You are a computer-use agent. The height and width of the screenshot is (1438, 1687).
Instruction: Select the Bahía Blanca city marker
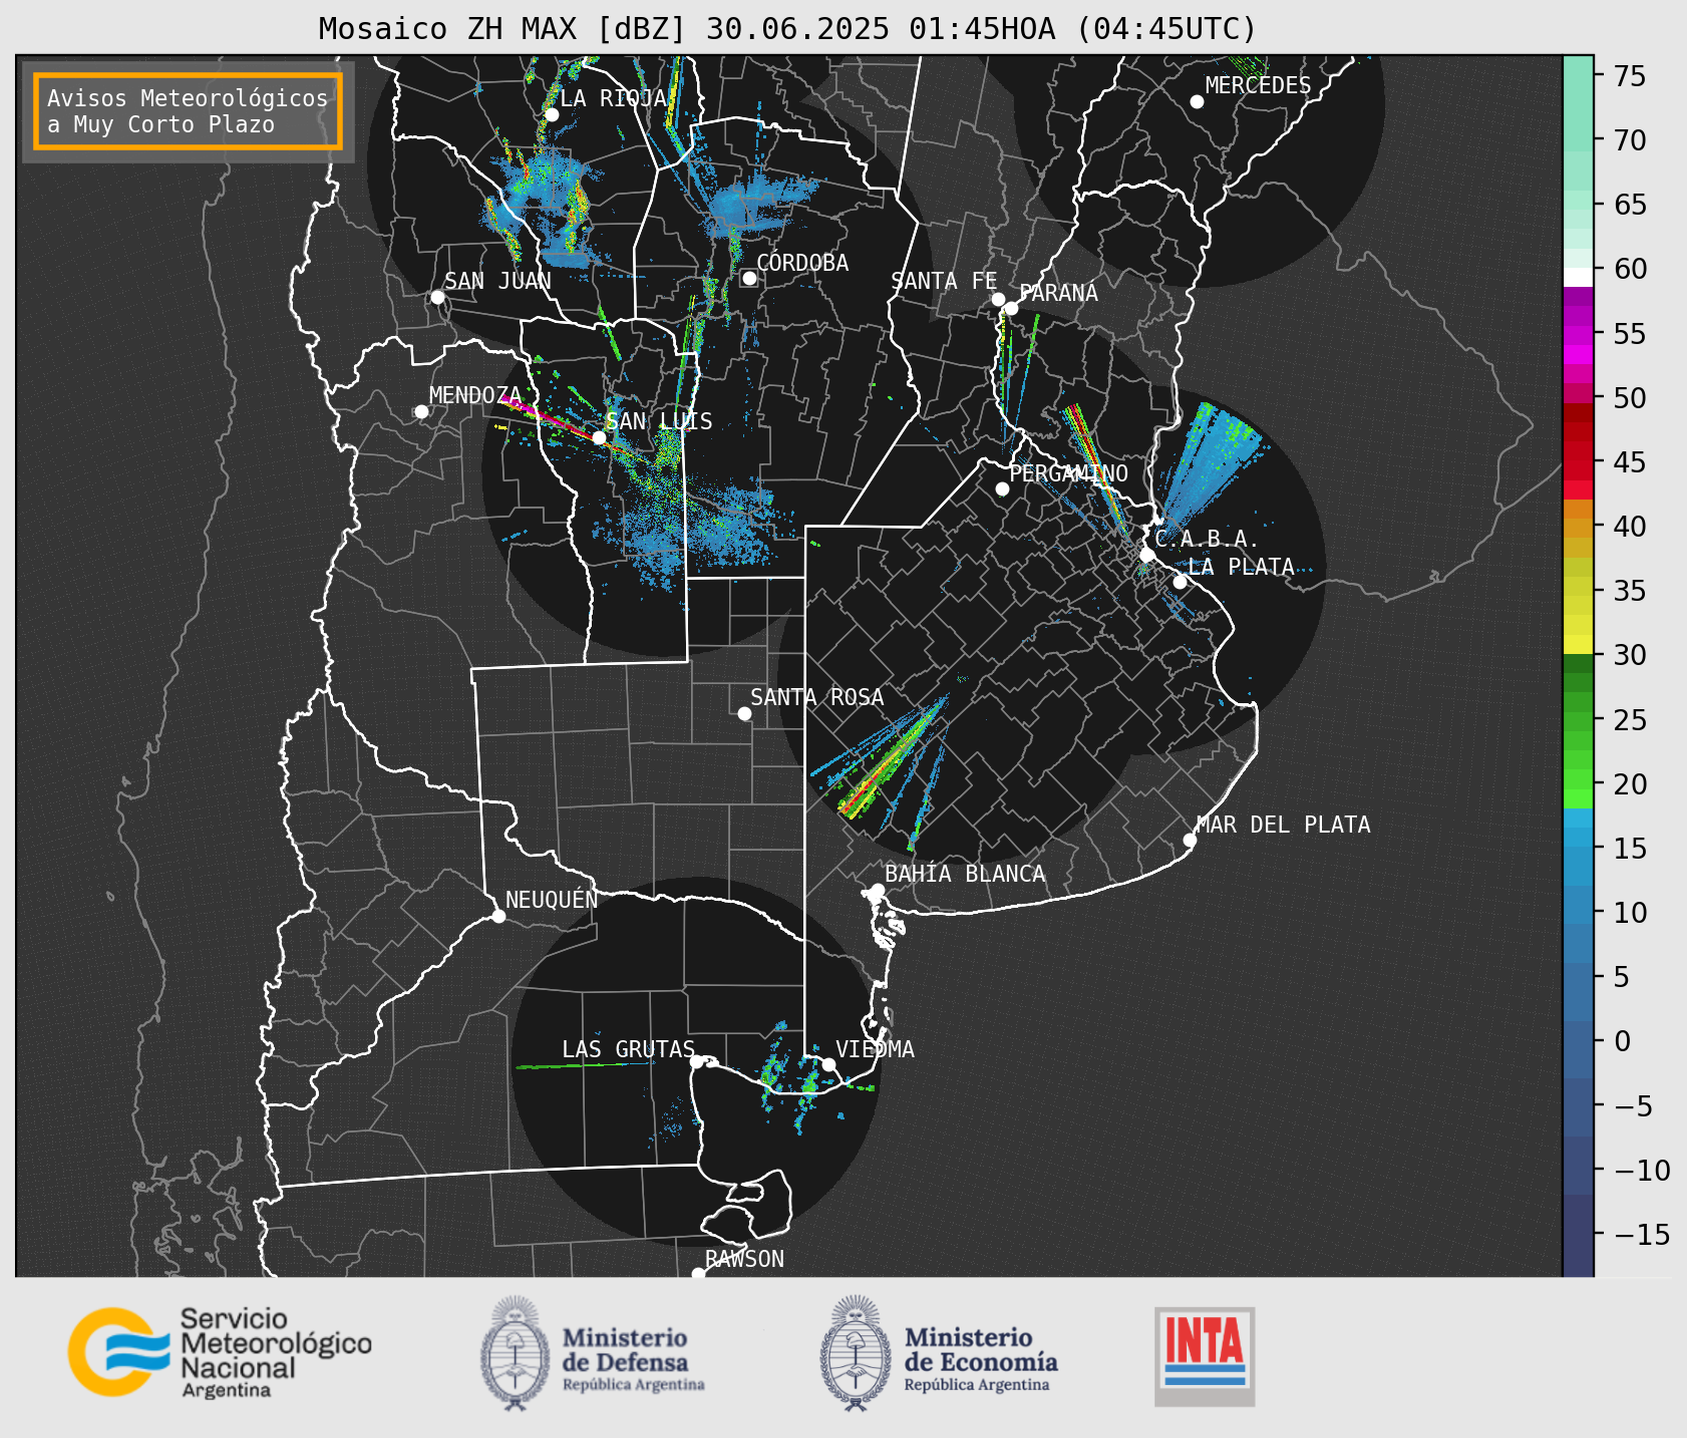tap(877, 890)
